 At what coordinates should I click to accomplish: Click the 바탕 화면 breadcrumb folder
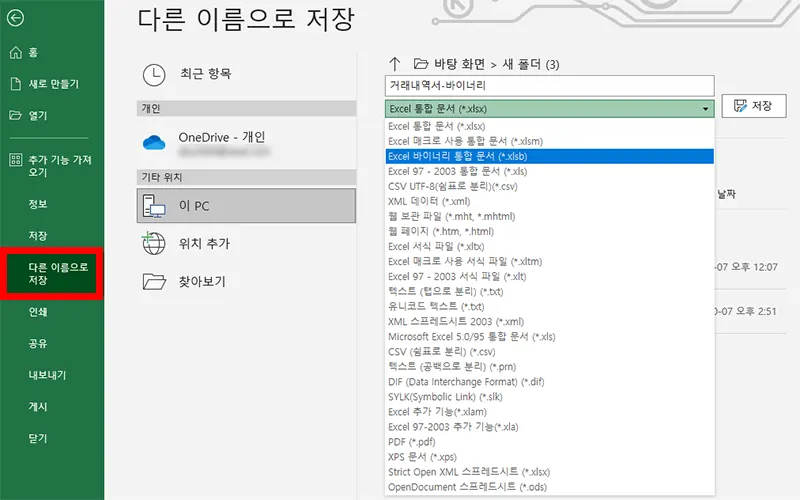(459, 64)
